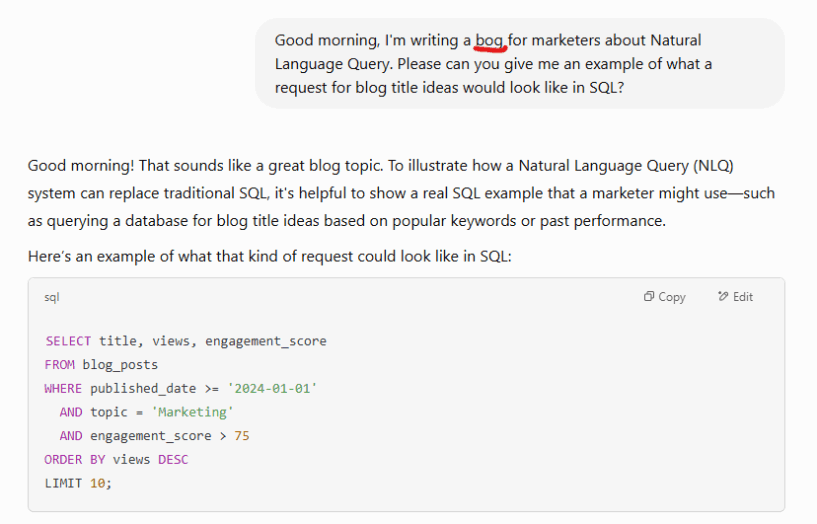
Task: Click the sentence starting "Here's an example"
Action: point(270,257)
